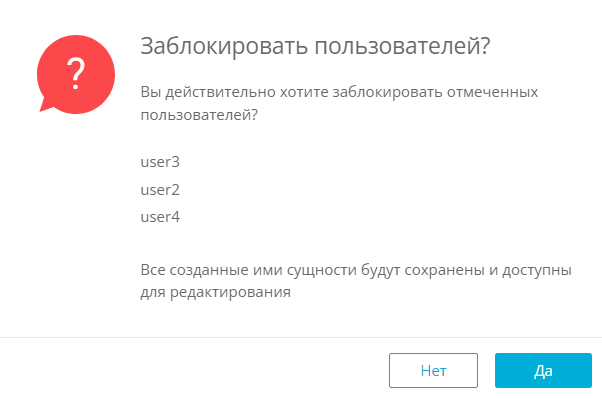Click the word пользователей? in dialog title
Image resolution: width=602 pixels, height=399 pixels.
point(403,46)
